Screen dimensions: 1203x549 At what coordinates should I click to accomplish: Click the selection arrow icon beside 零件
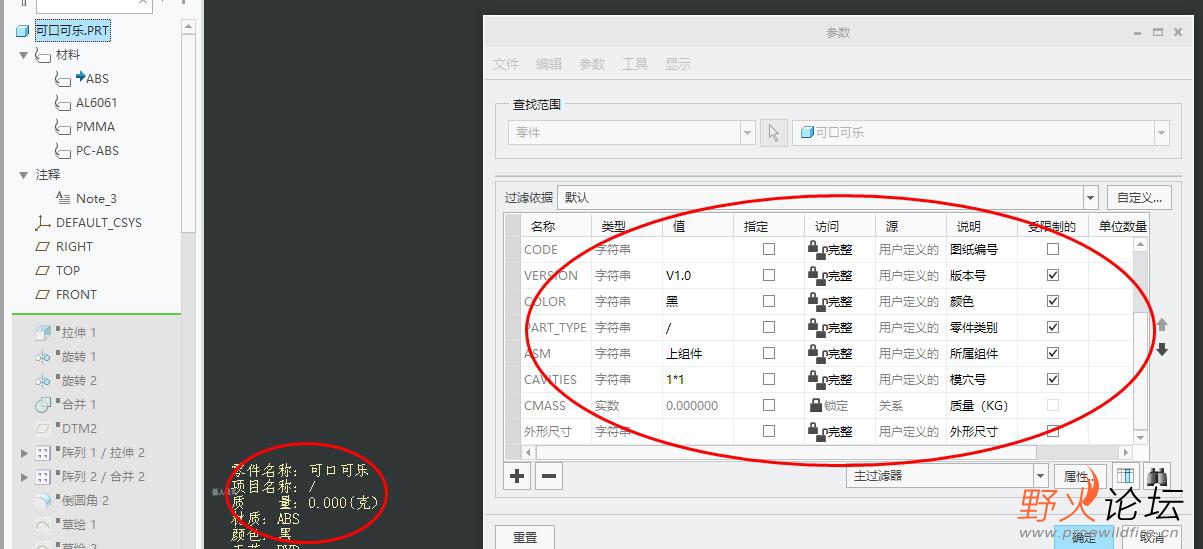pos(773,132)
